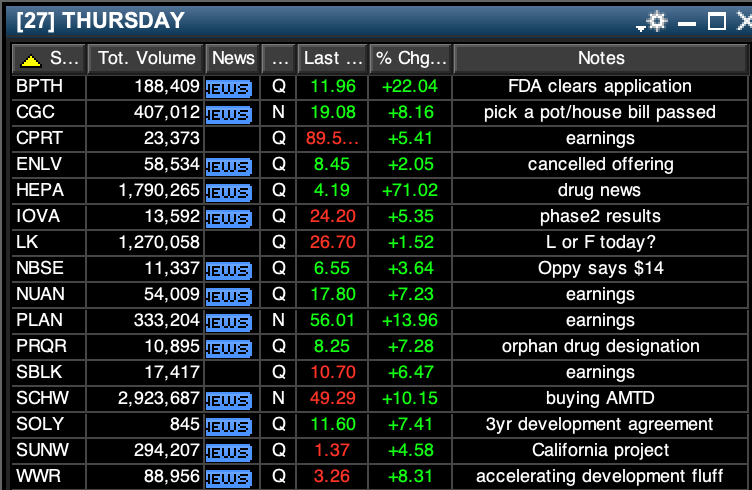752x490 pixels.
Task: Select the PRQR symbol cell
Action: click(x=48, y=346)
